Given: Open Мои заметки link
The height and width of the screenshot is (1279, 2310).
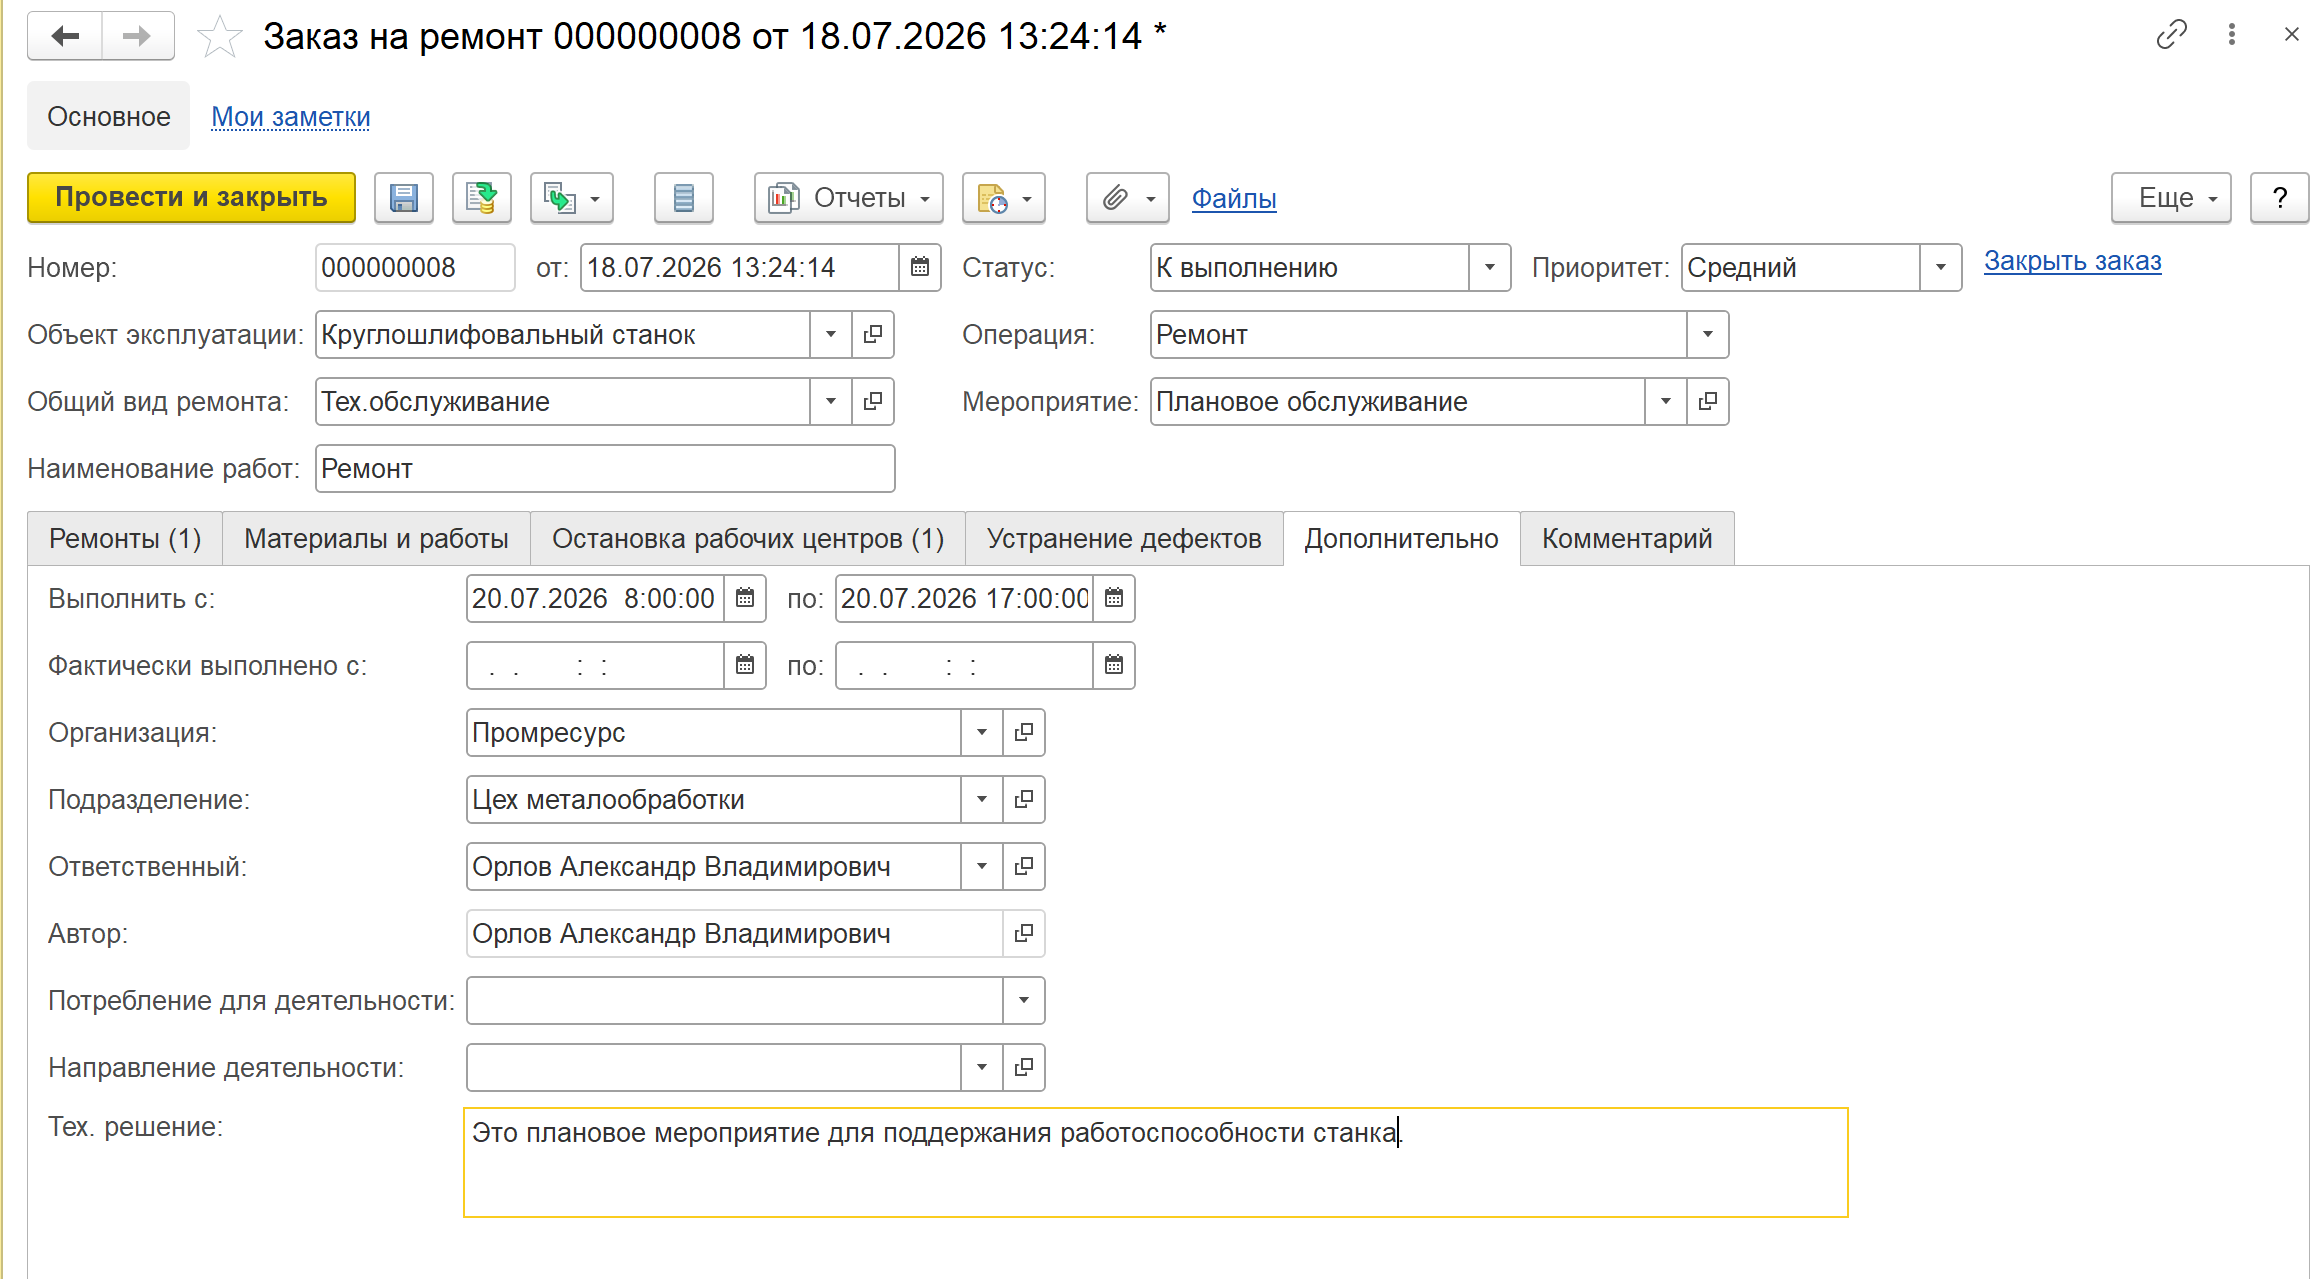Looking at the screenshot, I should [x=290, y=117].
